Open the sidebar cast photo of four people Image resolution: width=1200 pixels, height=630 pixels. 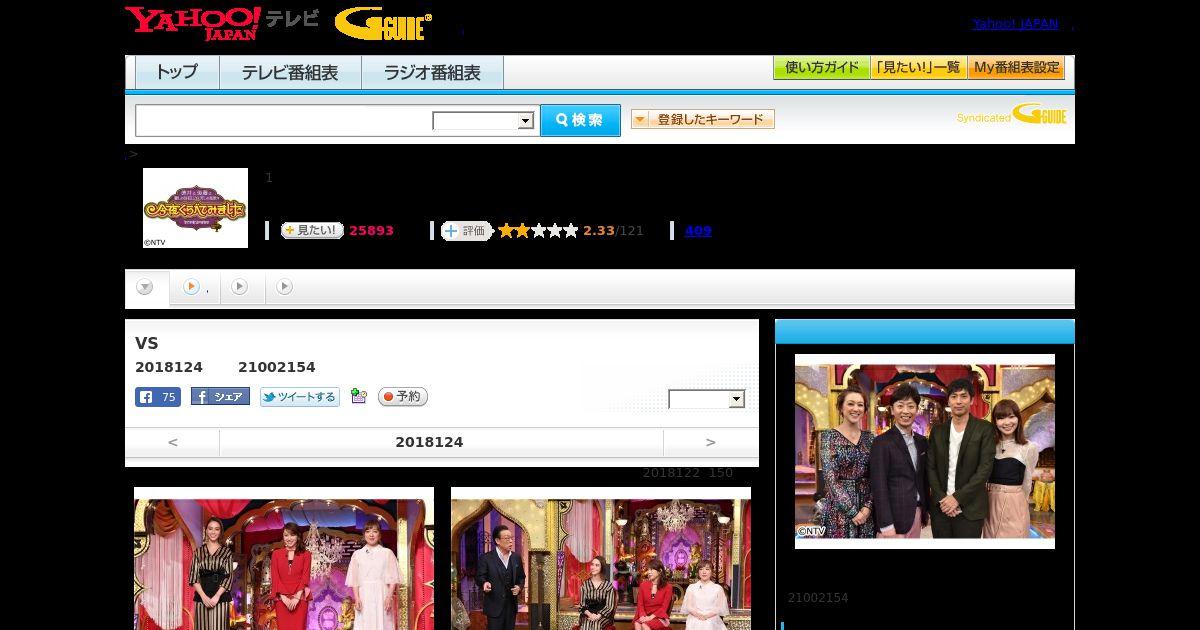tap(925, 451)
